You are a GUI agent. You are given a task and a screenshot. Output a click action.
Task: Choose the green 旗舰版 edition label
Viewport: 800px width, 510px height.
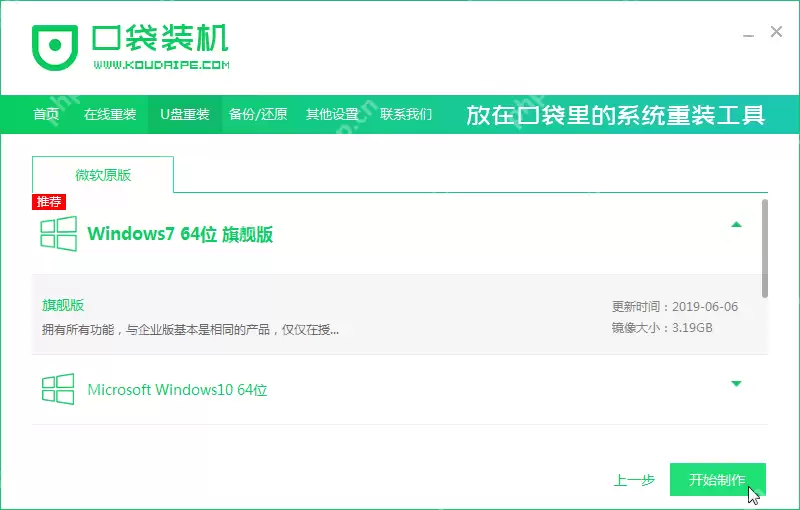click(63, 305)
